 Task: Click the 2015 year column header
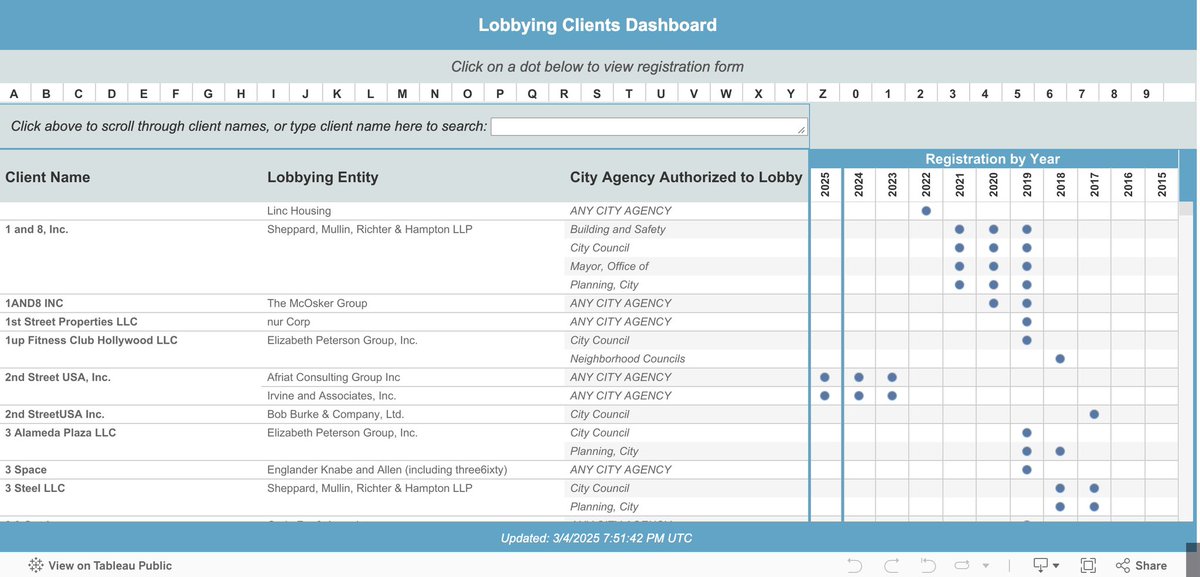click(x=1162, y=185)
